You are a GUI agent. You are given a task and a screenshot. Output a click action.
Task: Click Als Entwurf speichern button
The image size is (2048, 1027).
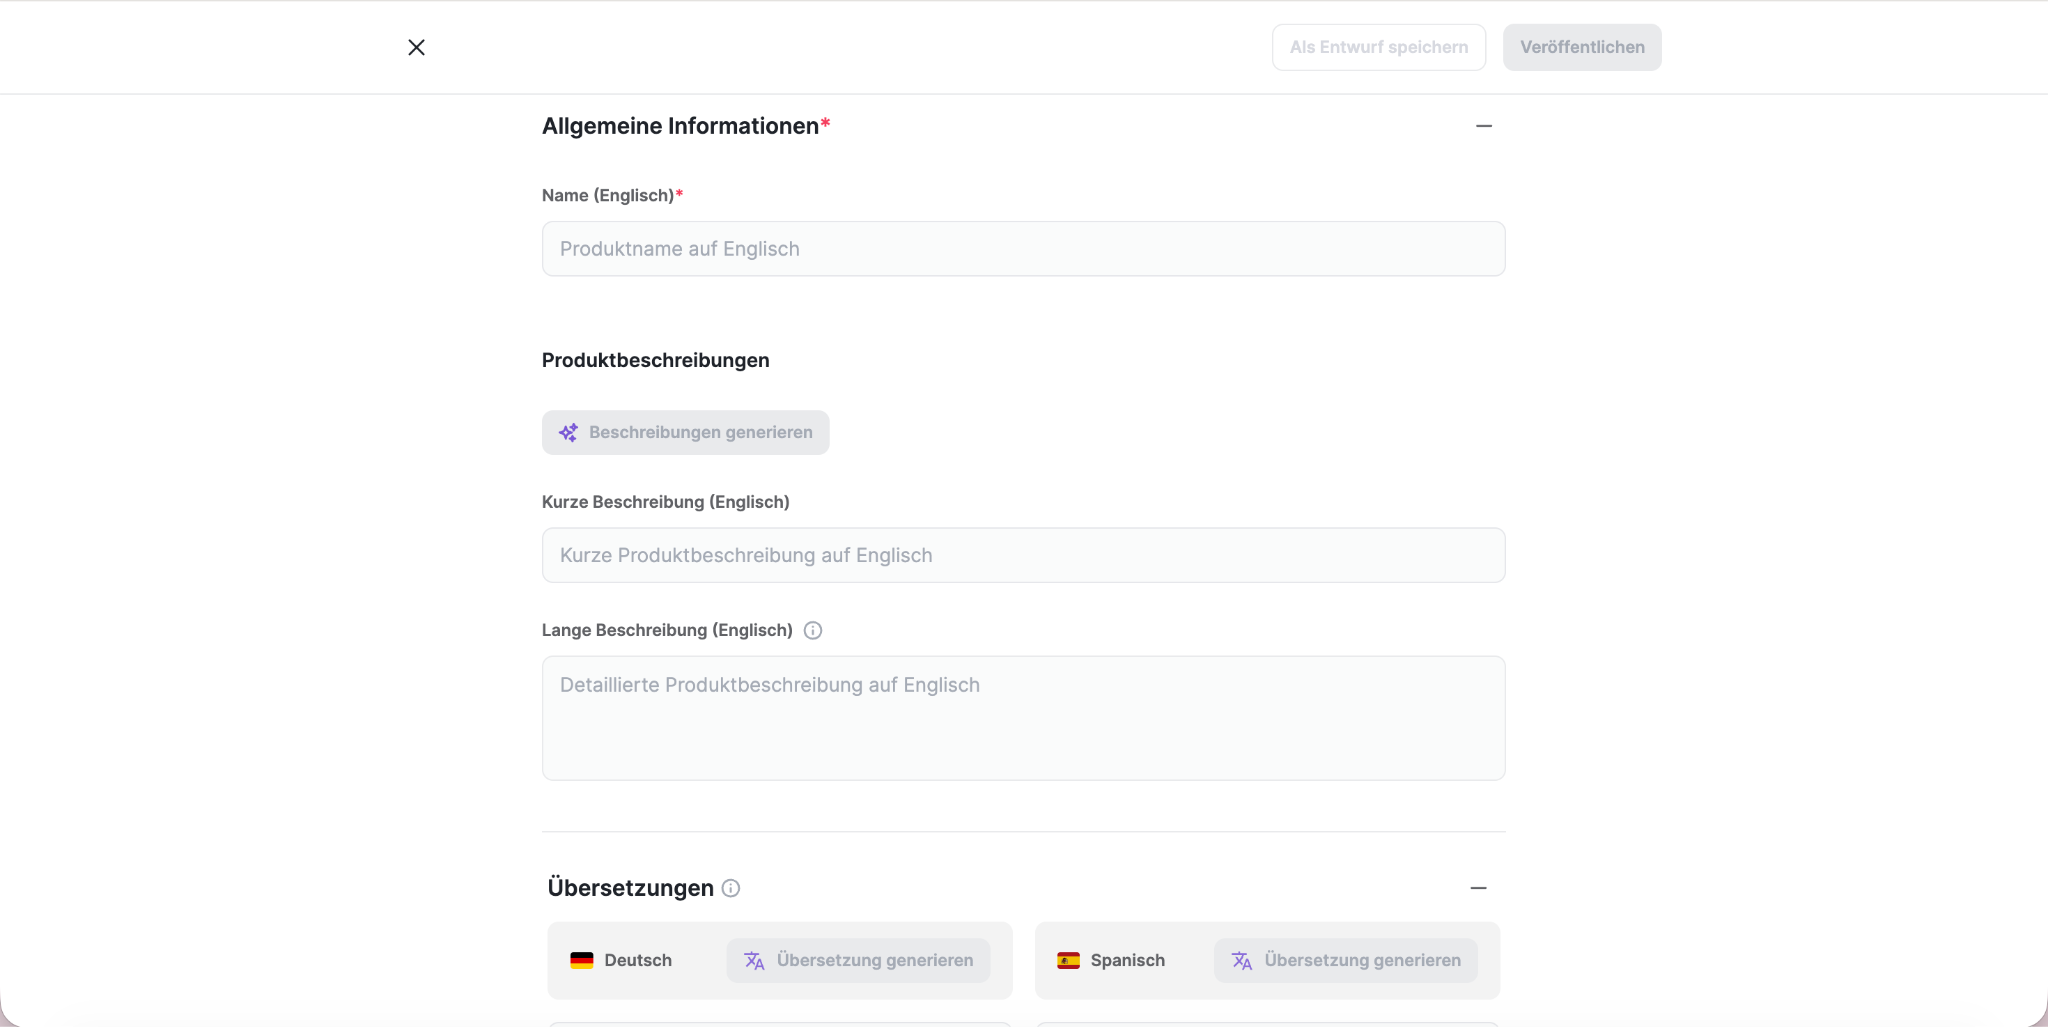pos(1379,47)
